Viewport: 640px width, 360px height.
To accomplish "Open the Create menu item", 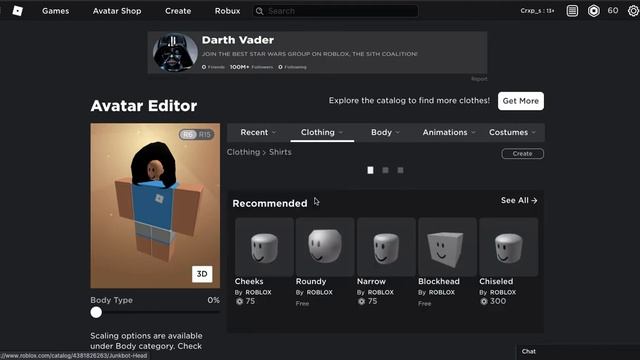I will [x=178, y=11].
